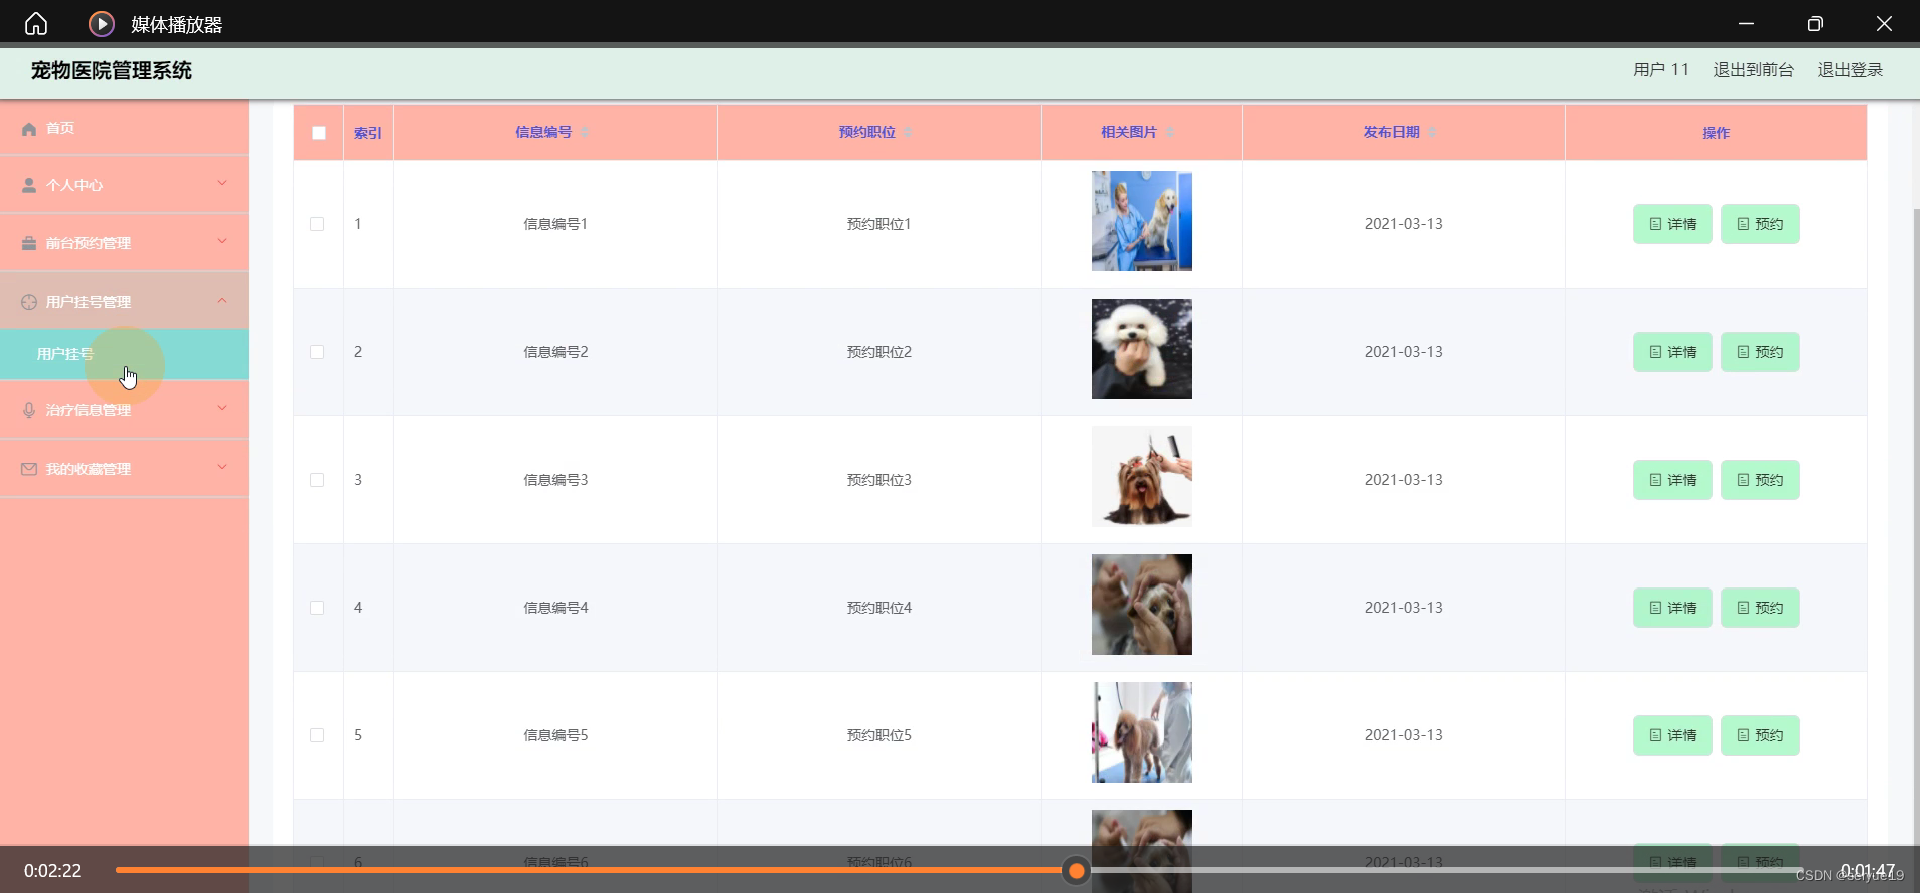Expand the 治疗信息管理 menu chevron

222,408
